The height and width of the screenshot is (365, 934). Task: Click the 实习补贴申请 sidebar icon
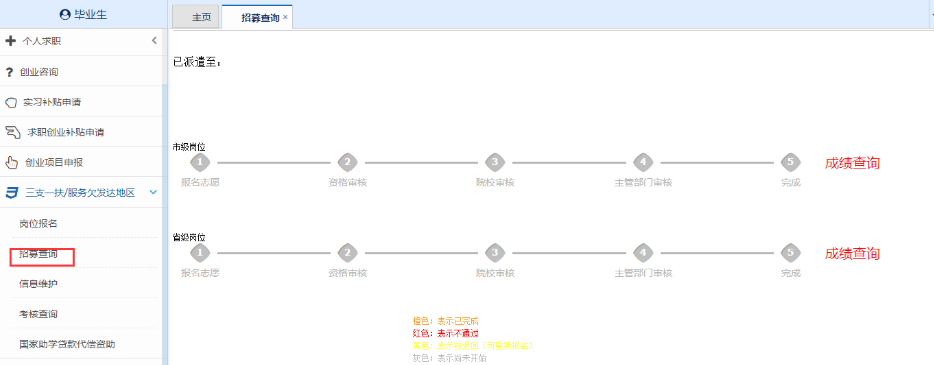point(10,102)
